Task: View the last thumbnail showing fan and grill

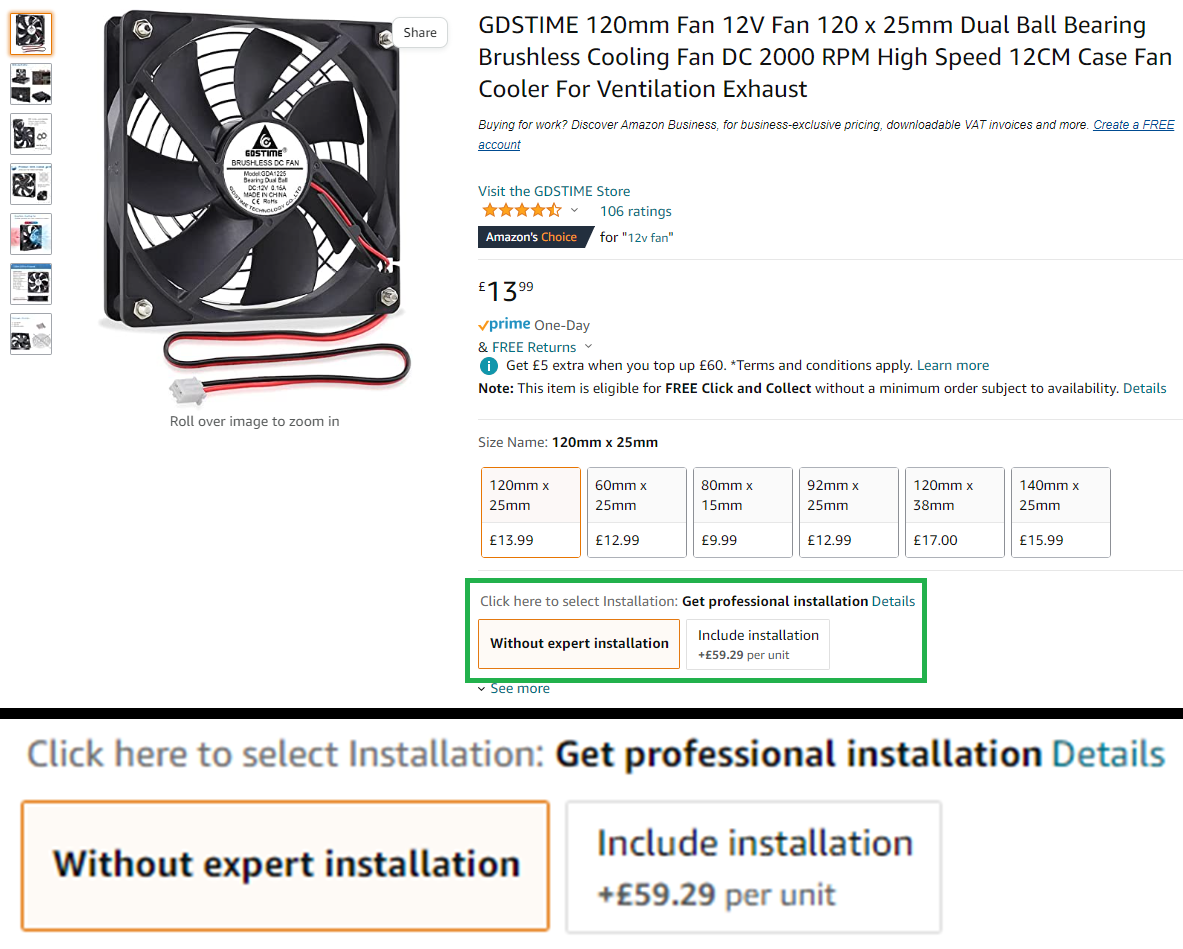Action: tap(31, 334)
